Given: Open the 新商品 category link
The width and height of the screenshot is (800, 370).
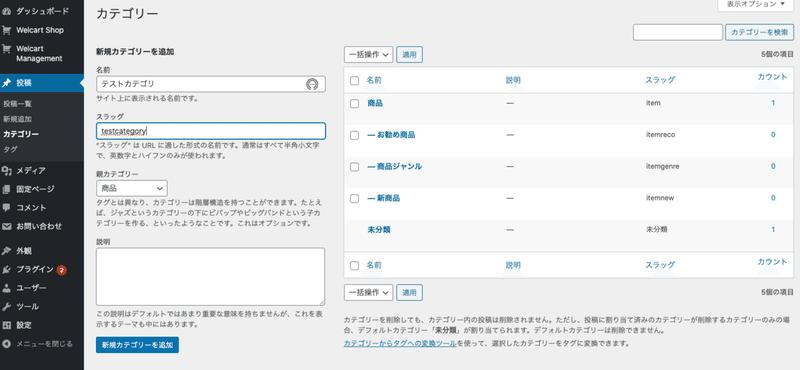Looking at the screenshot, I should click(x=384, y=198).
